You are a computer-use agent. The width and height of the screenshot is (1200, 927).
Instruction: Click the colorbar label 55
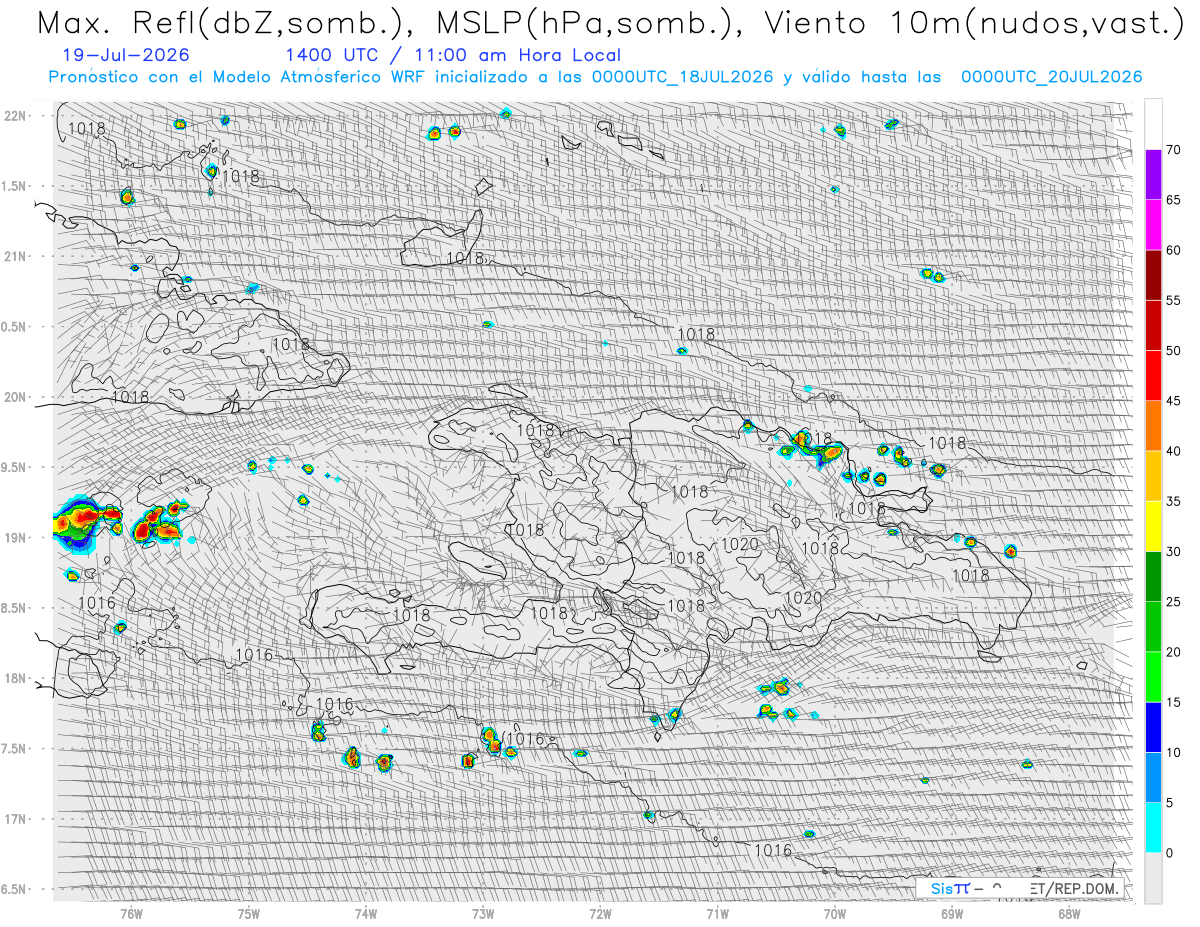tap(1173, 300)
